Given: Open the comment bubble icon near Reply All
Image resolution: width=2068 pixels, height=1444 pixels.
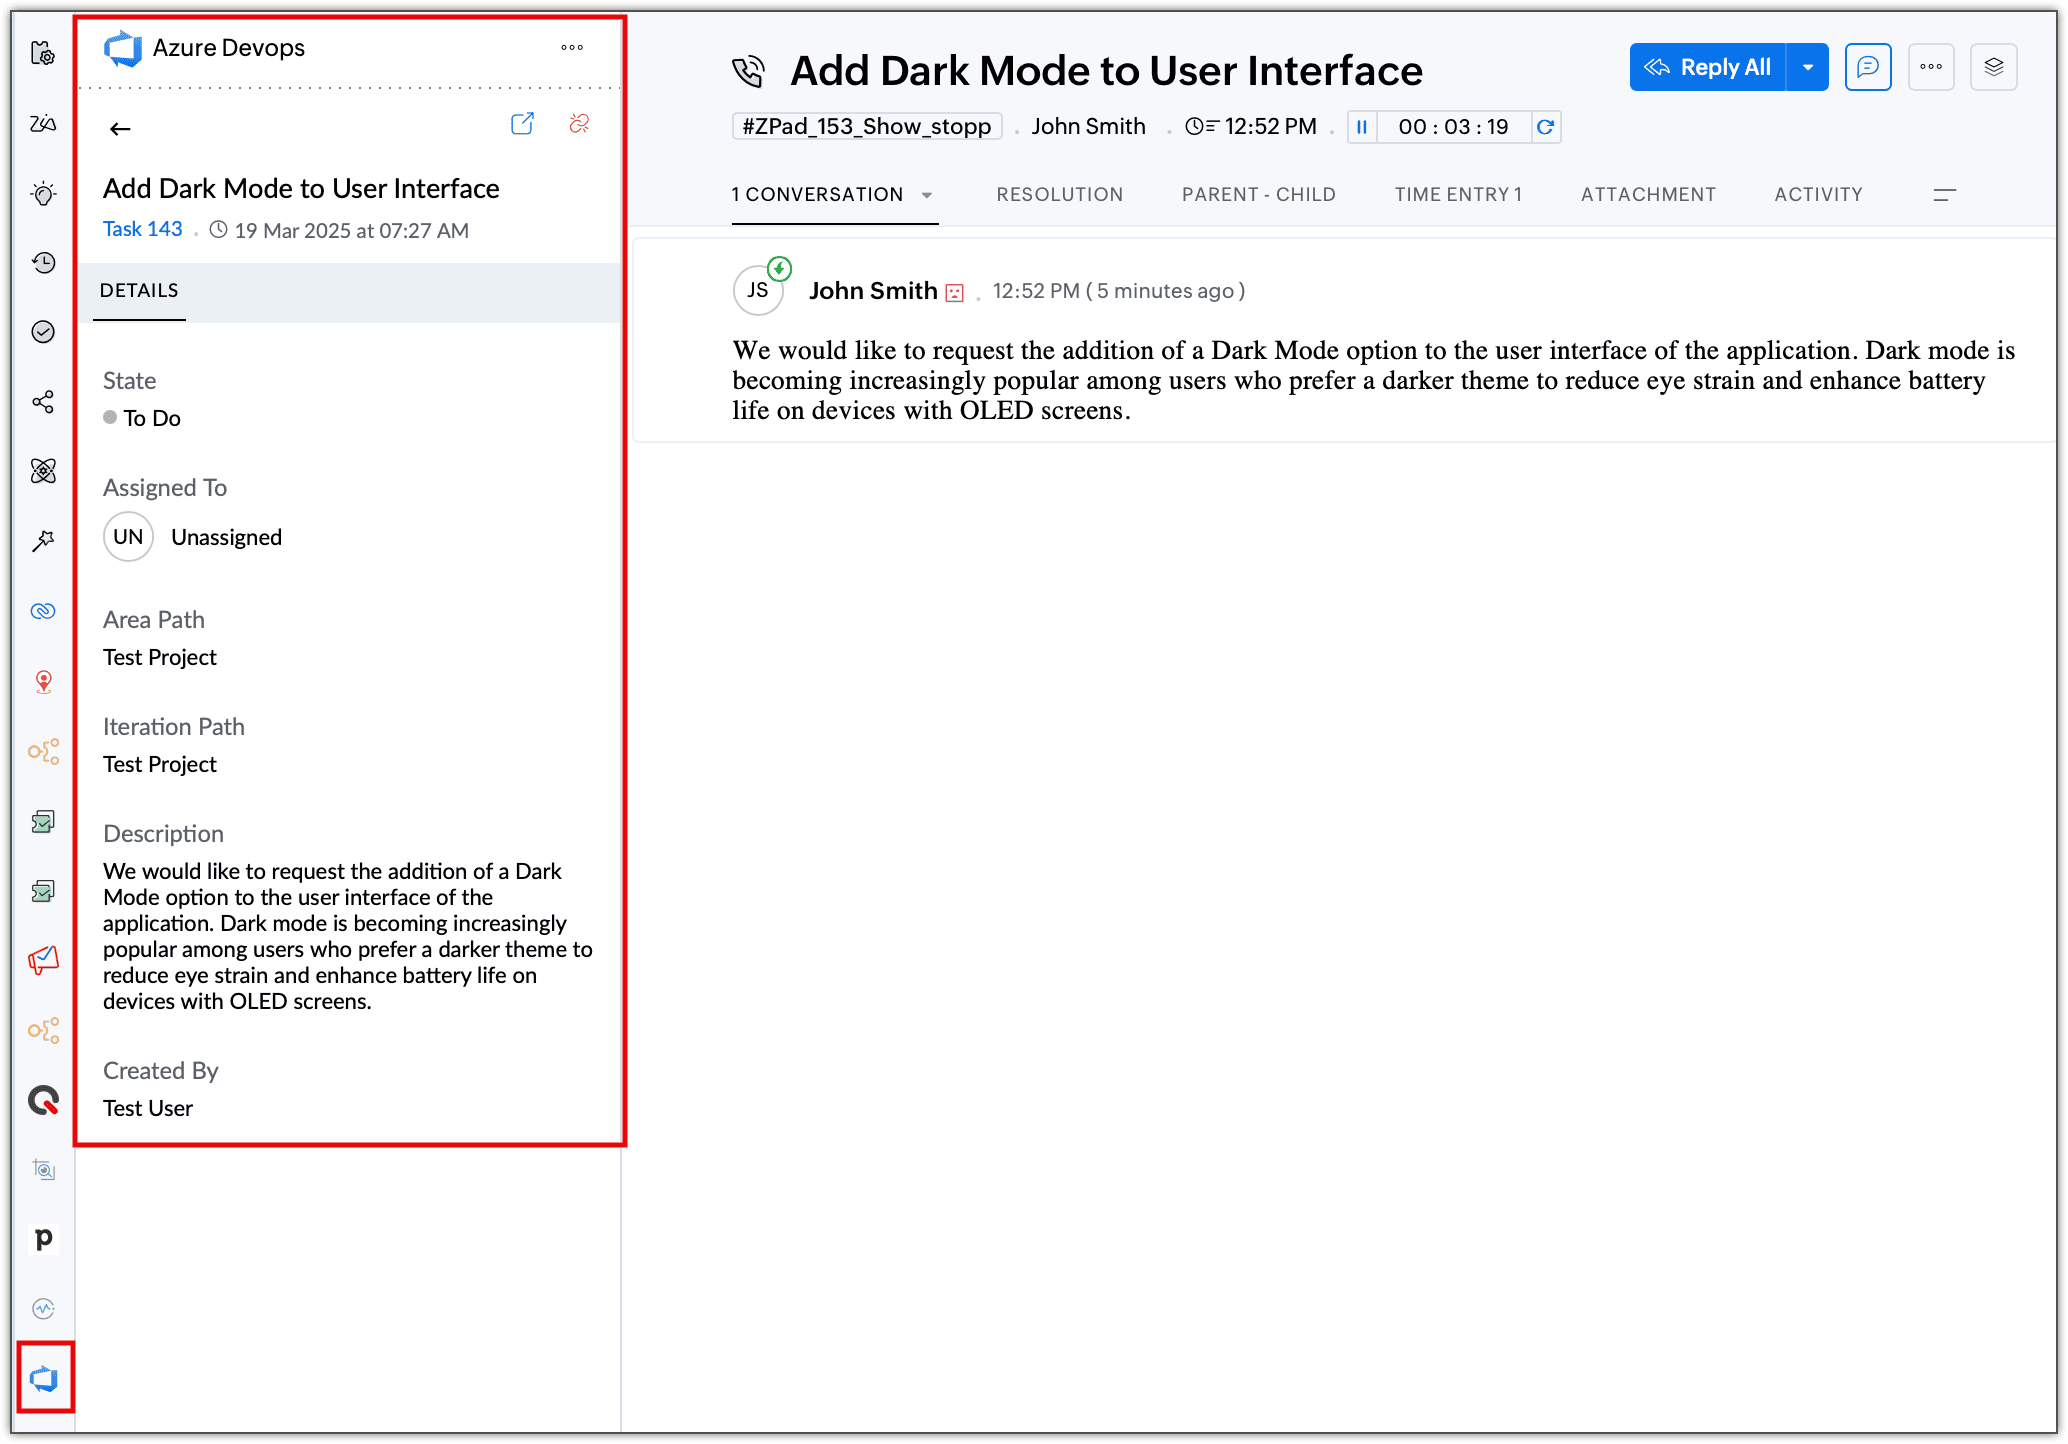Looking at the screenshot, I should coord(1867,67).
